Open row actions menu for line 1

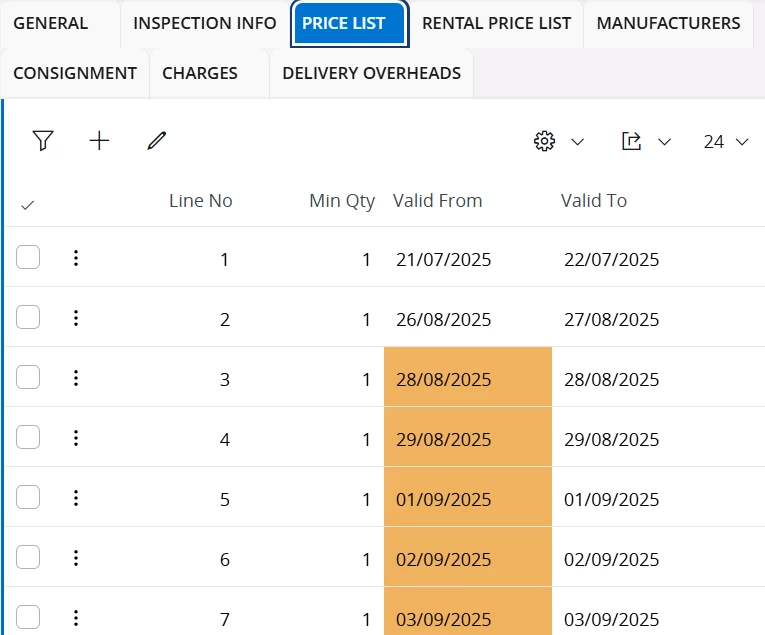[76, 259]
